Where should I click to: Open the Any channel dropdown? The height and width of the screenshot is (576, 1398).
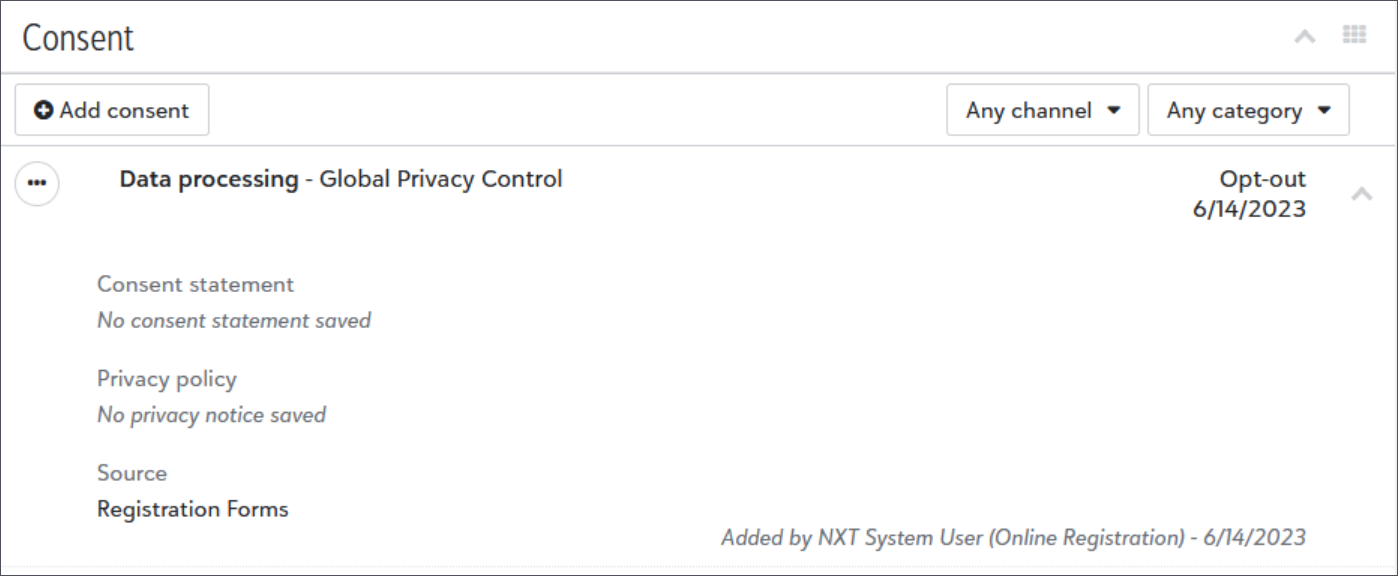1042,110
